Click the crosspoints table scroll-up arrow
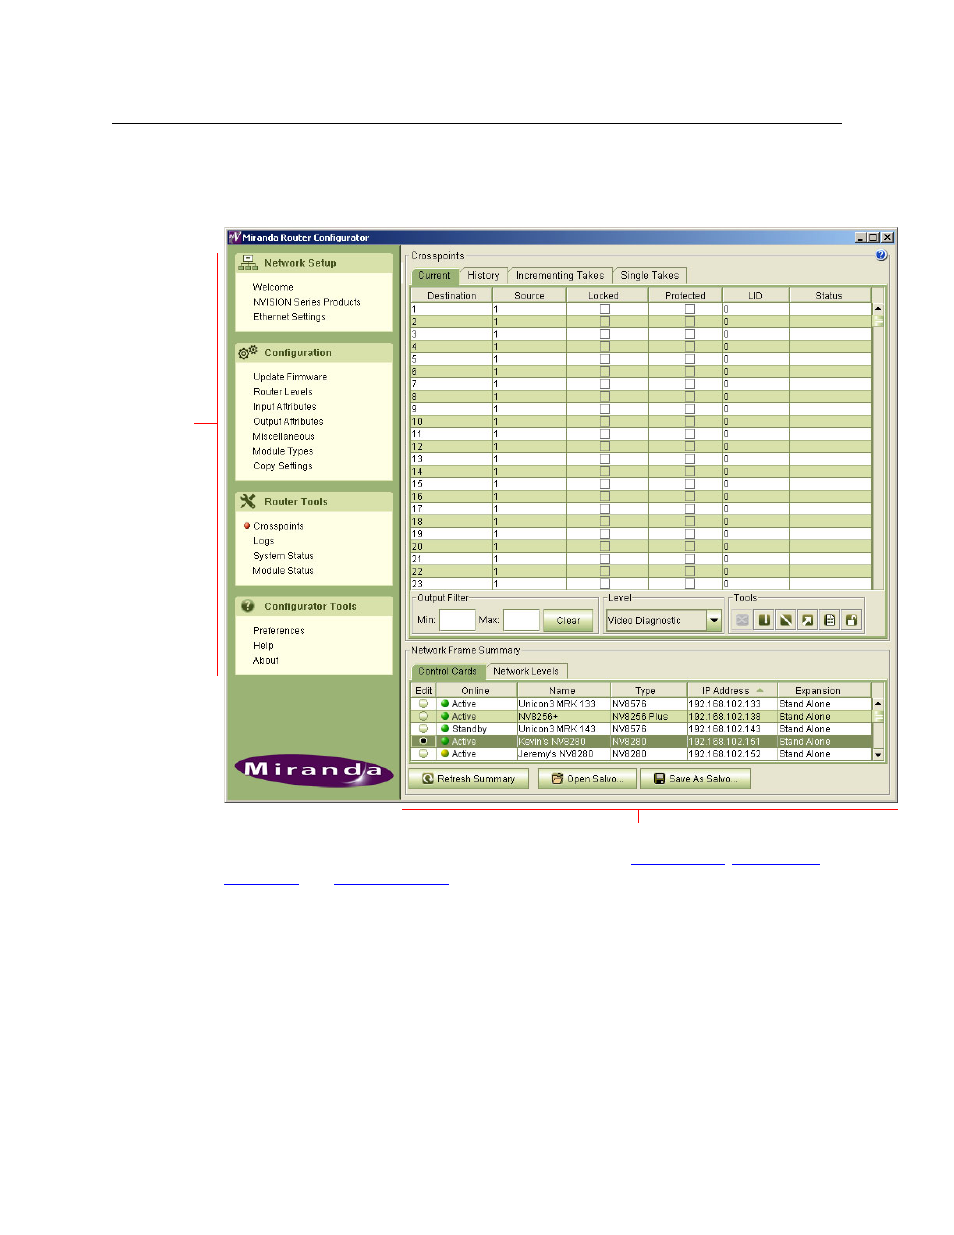954x1235 pixels. click(878, 309)
